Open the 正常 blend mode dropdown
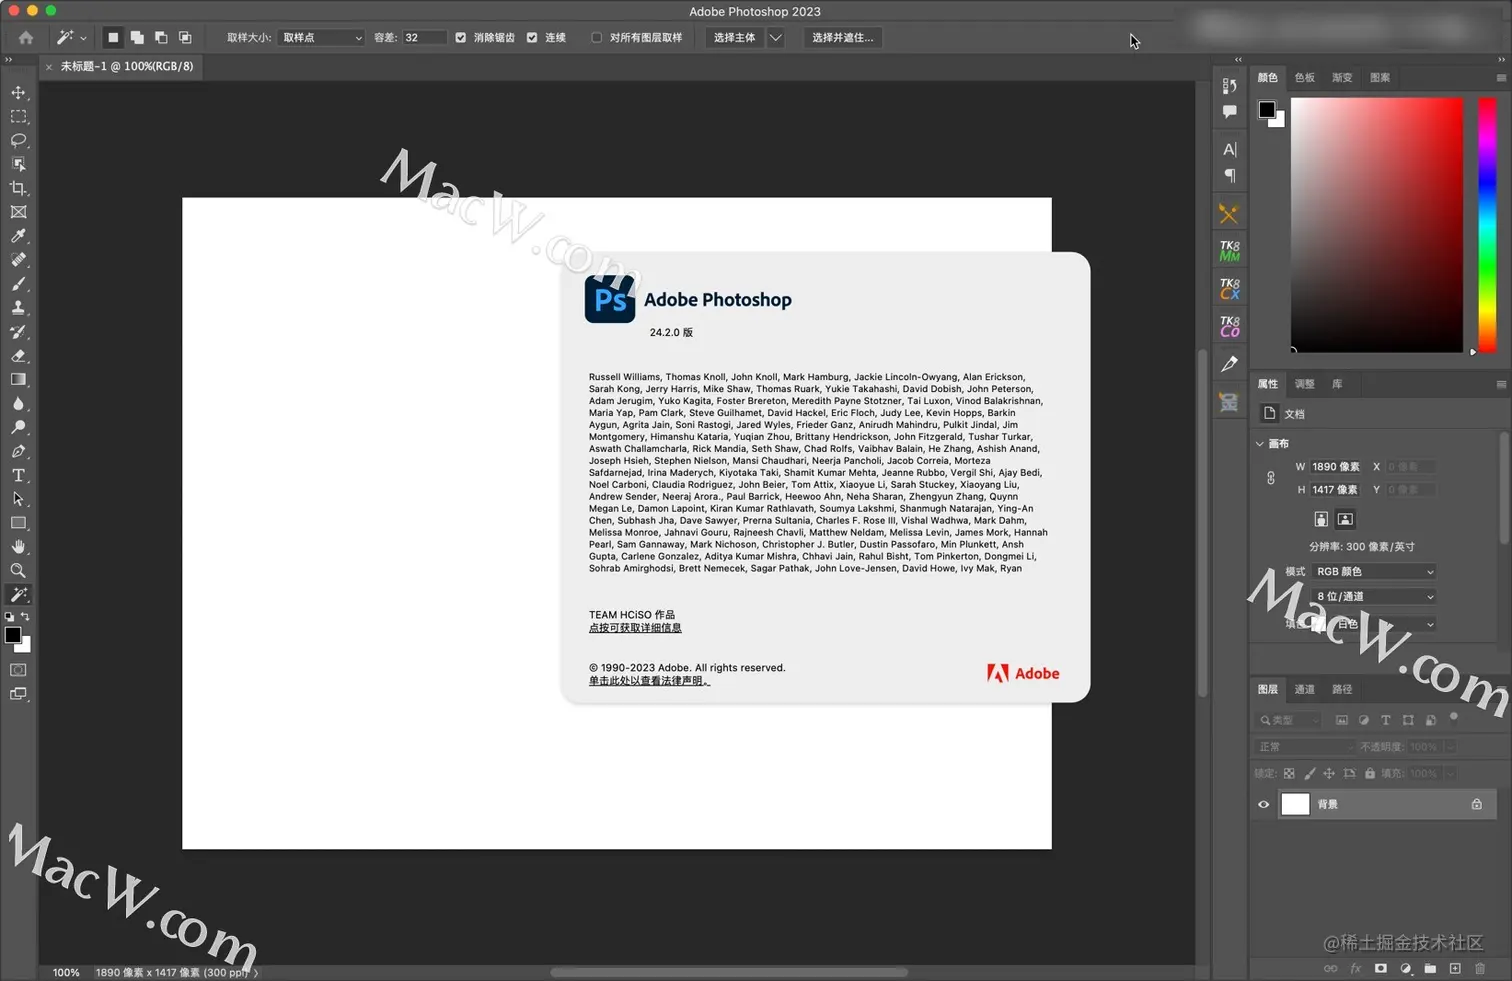The width and height of the screenshot is (1512, 981). tap(1305, 747)
